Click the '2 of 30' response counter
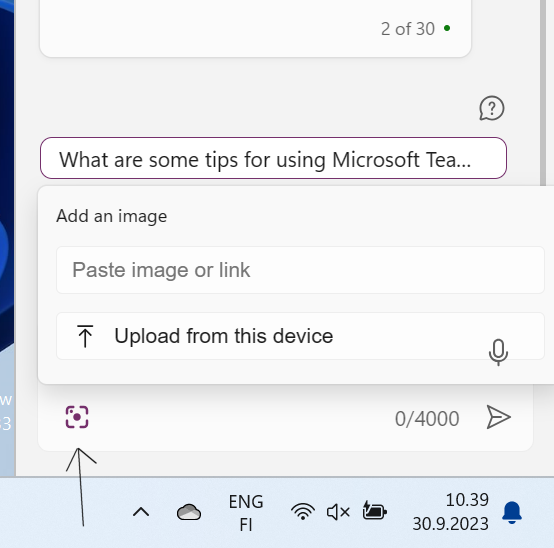554x548 pixels. [x=408, y=29]
